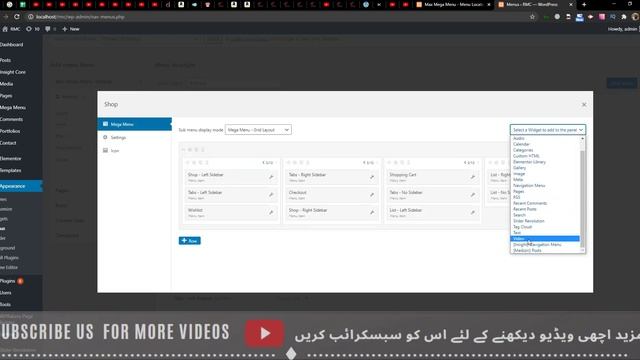Open wrench settings for Tabs - No Sidebar
640x360 pixels.
[473, 195]
